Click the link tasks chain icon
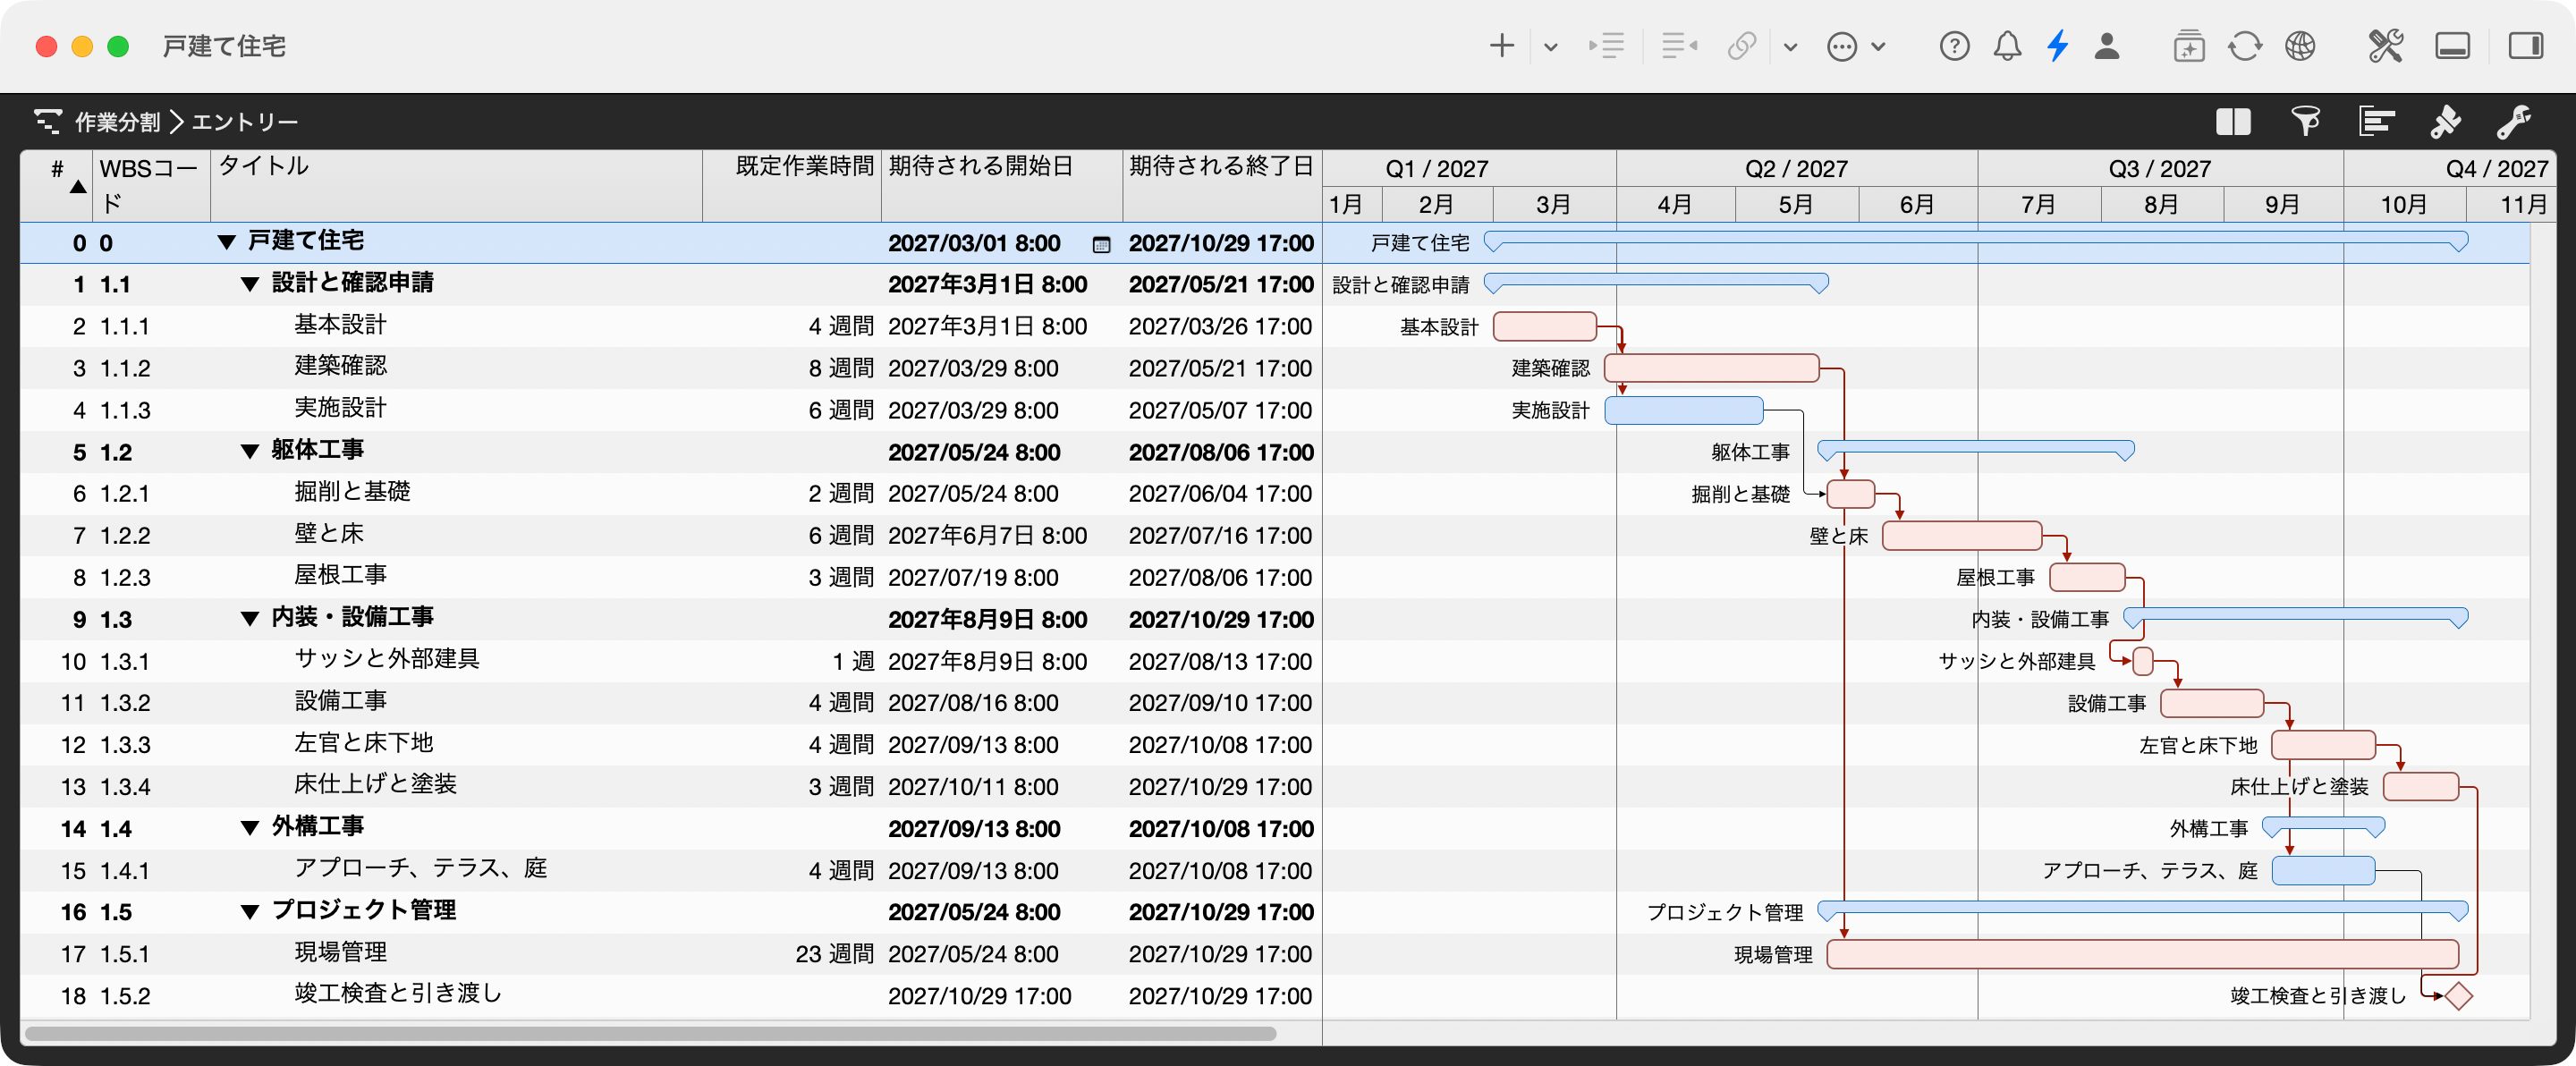 point(1741,46)
